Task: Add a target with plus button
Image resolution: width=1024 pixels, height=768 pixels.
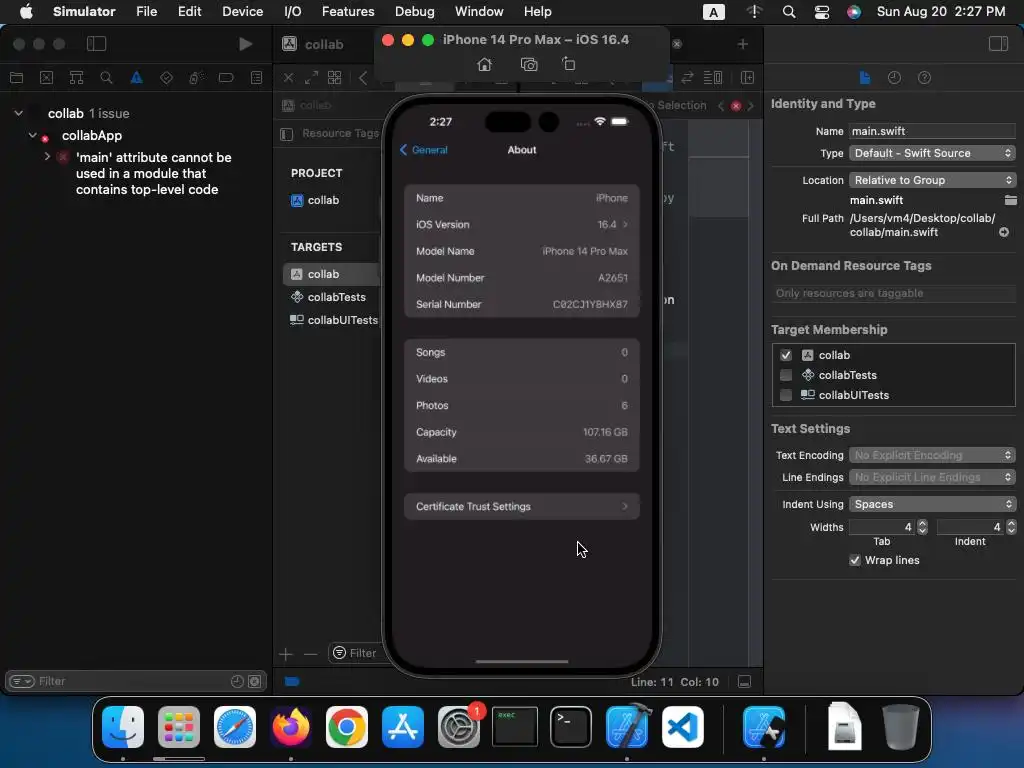Action: pyautogui.click(x=285, y=654)
